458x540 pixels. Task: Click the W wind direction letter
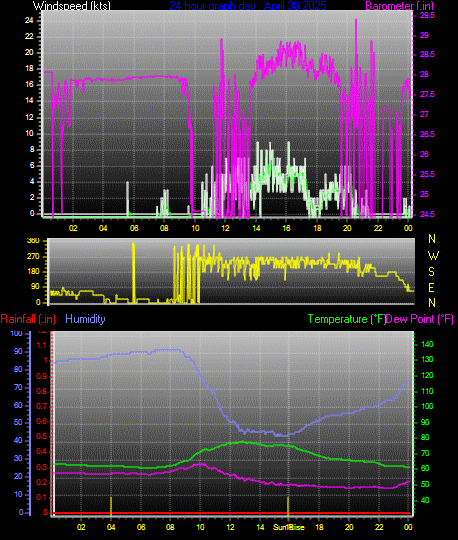pos(433,256)
